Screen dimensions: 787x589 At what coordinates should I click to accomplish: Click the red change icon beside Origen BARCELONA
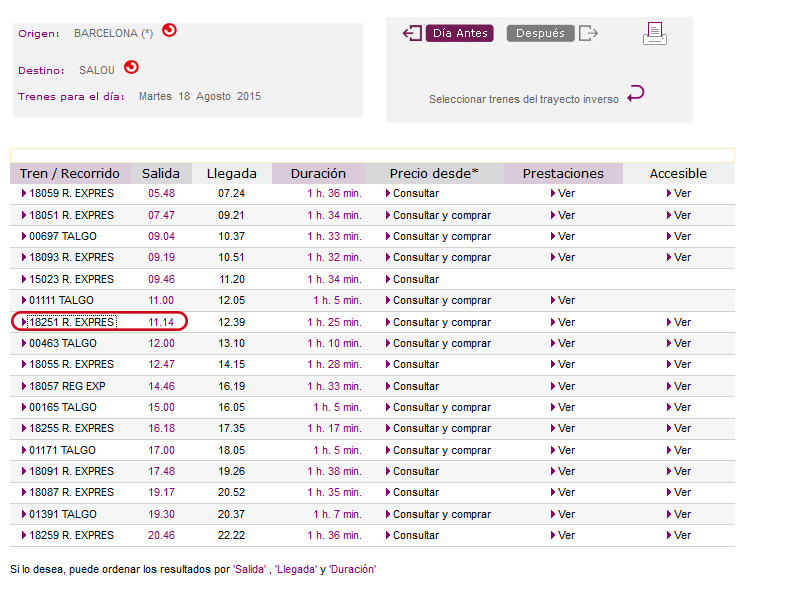169,31
